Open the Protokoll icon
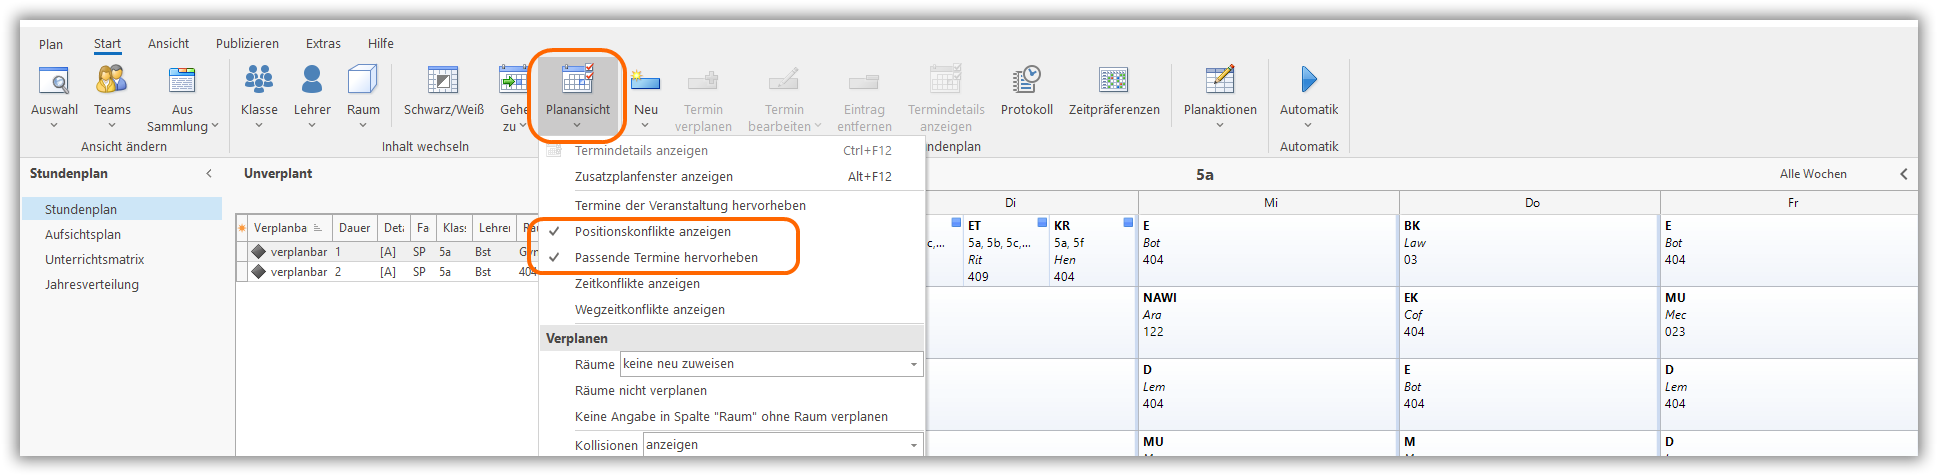This screenshot has height=476, width=1938. [x=1026, y=81]
